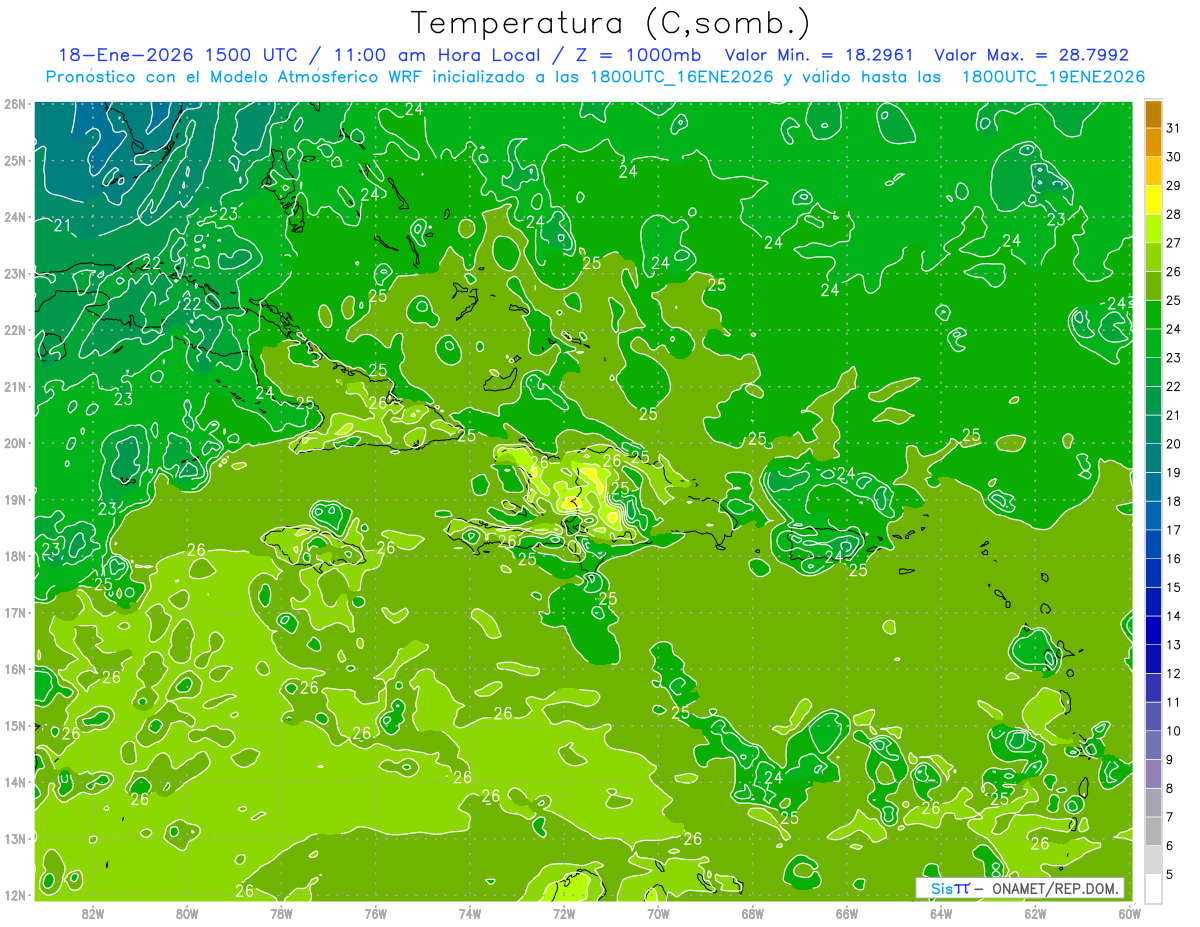
Task: Select the 'Valor Min. = 18.2961' value
Action: tap(820, 55)
